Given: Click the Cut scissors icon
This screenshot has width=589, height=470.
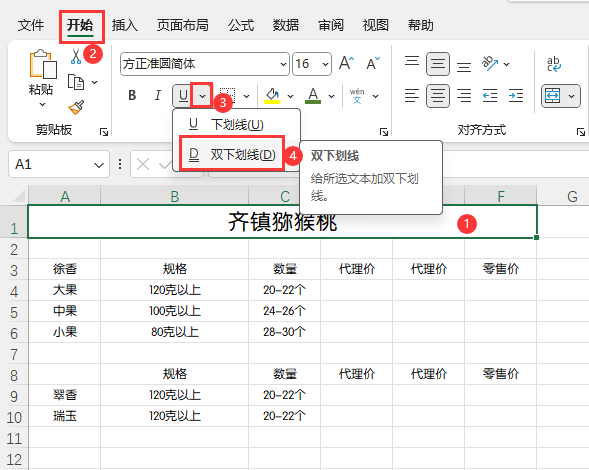Looking at the screenshot, I should (x=76, y=56).
